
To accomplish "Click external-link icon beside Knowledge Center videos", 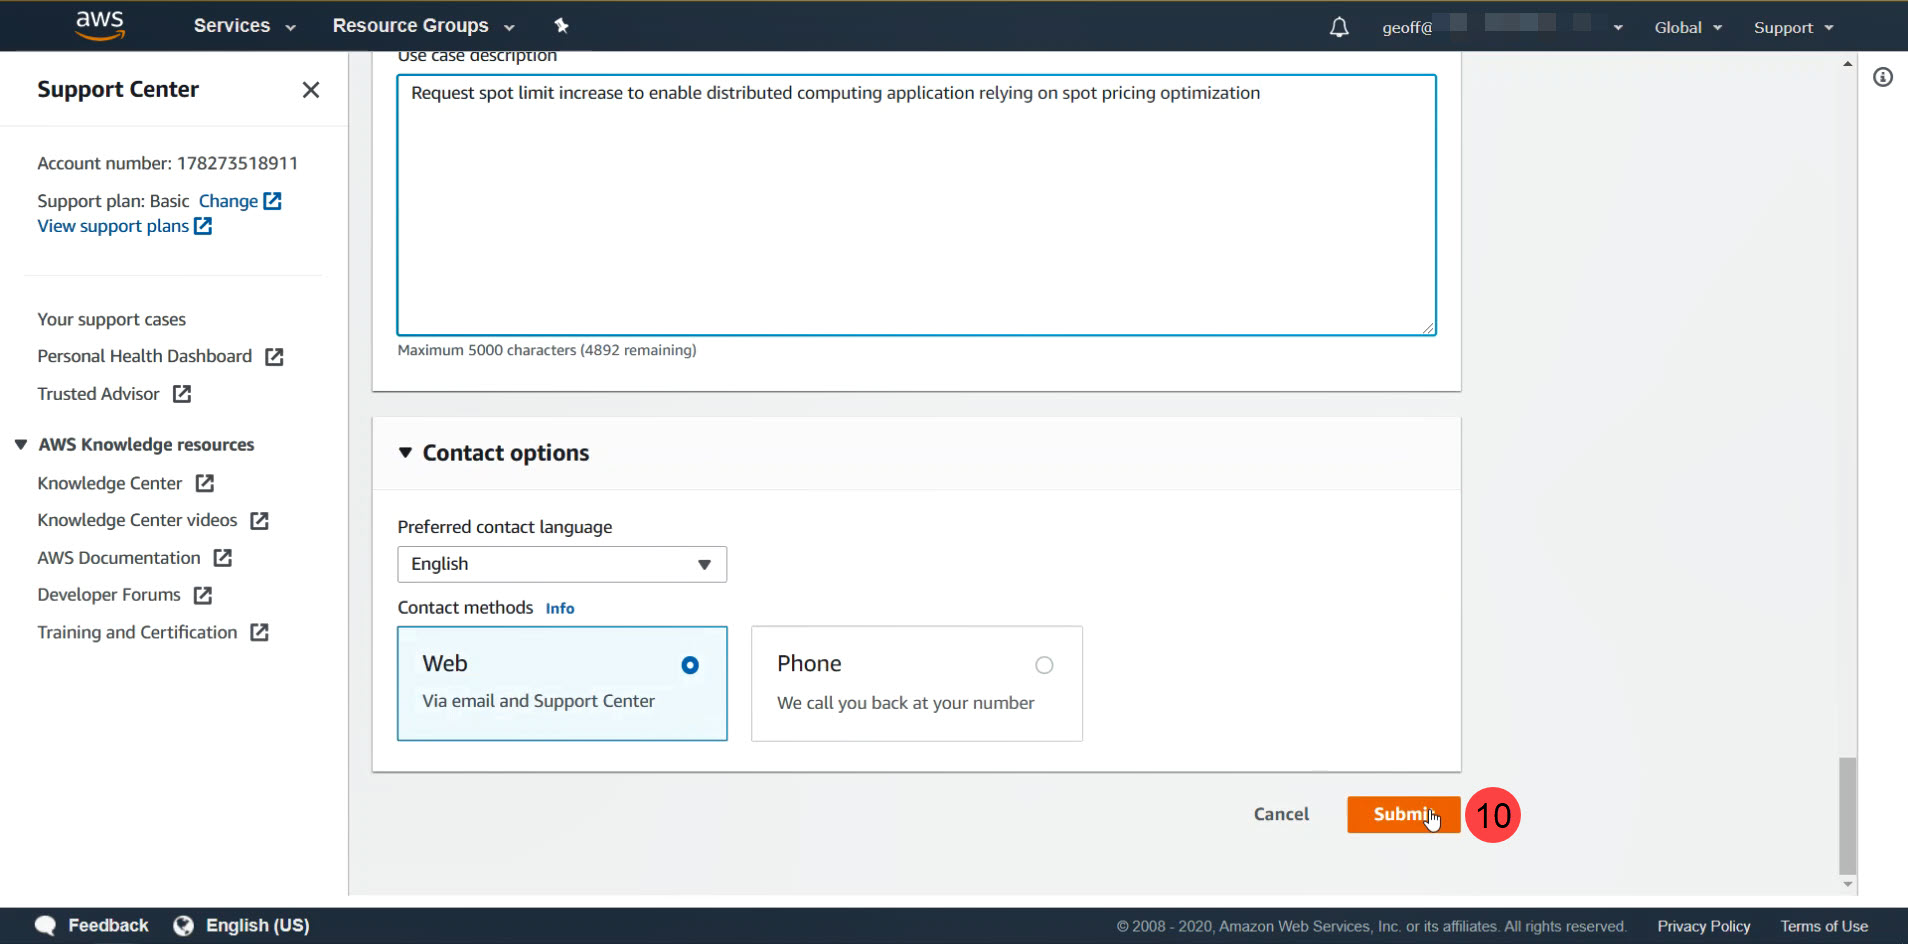I will pos(260,521).
